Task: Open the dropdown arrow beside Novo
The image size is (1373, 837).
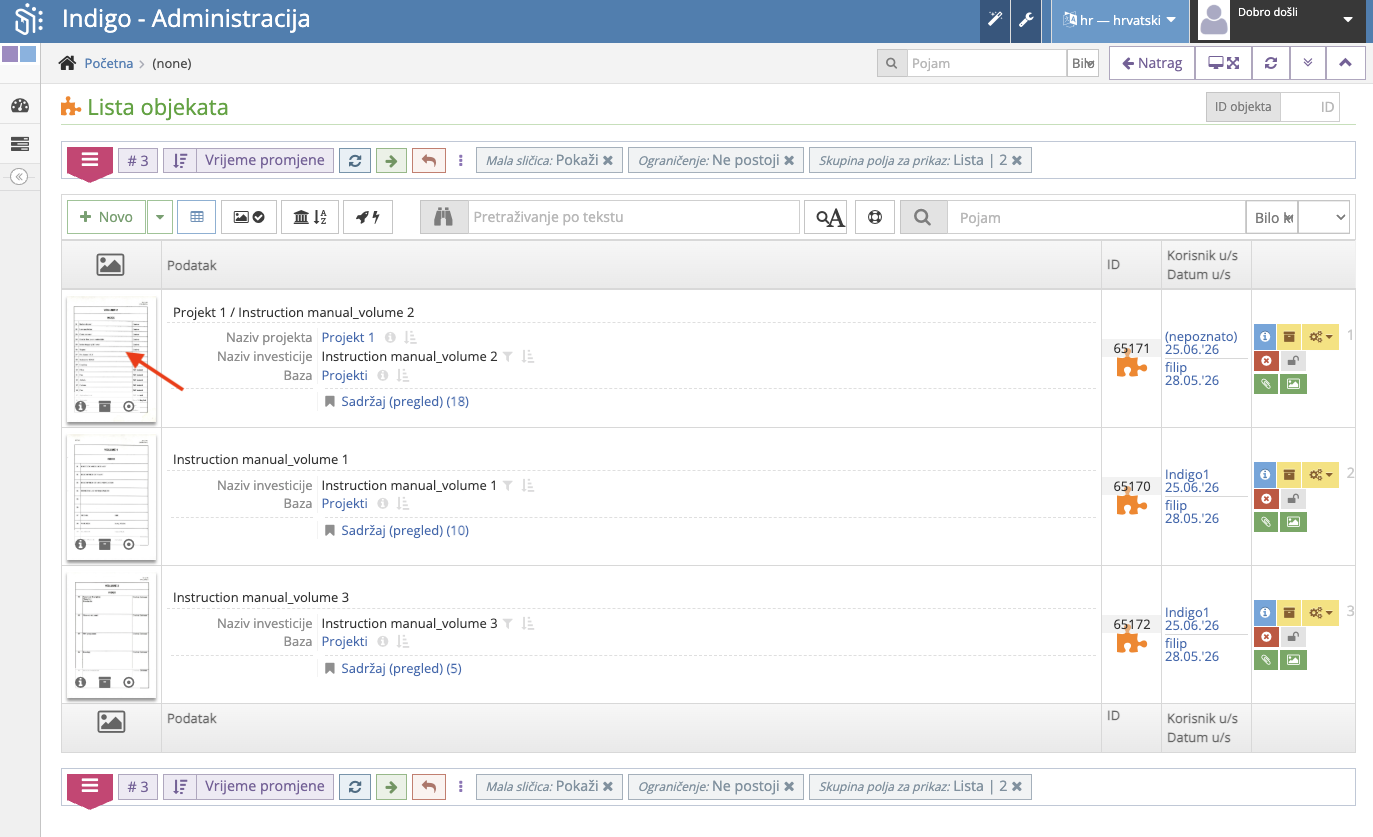Action: 160,217
